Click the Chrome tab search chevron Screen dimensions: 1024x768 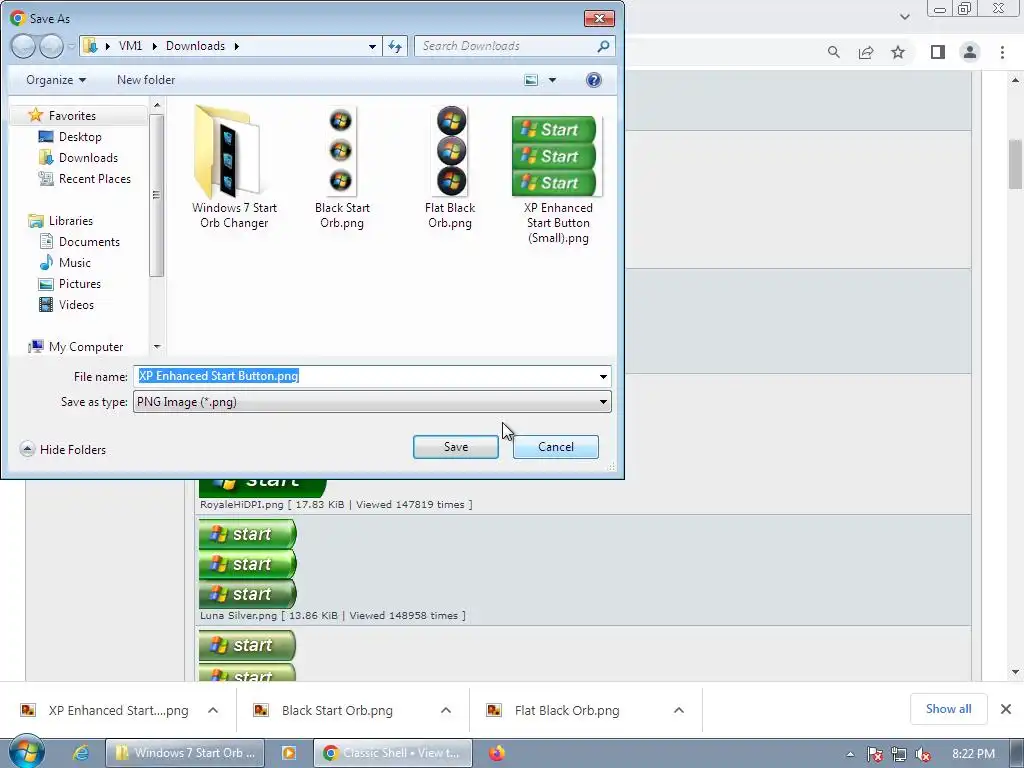[904, 17]
